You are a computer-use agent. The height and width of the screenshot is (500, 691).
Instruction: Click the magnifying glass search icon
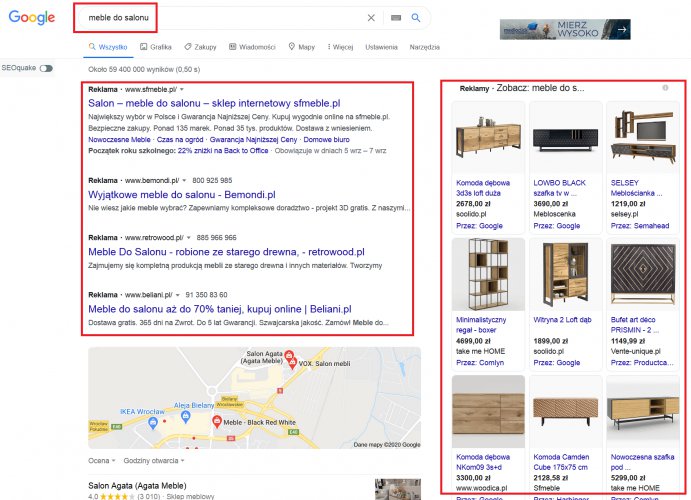click(x=417, y=18)
